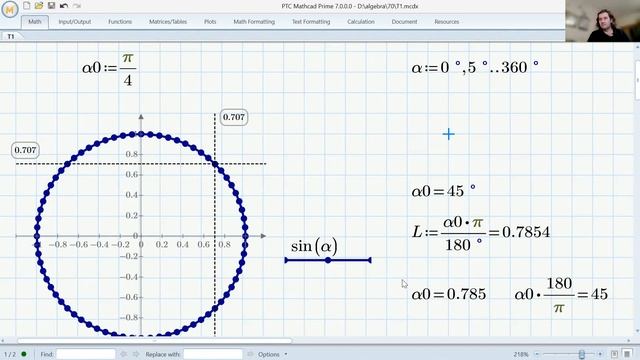Open the Functions ribbon tab
This screenshot has width=640, height=360.
click(x=120, y=22)
